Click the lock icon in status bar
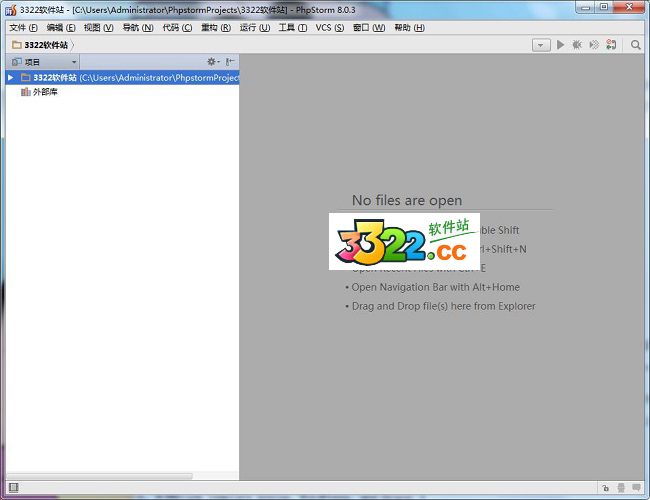The width and height of the screenshot is (650, 500). point(606,488)
